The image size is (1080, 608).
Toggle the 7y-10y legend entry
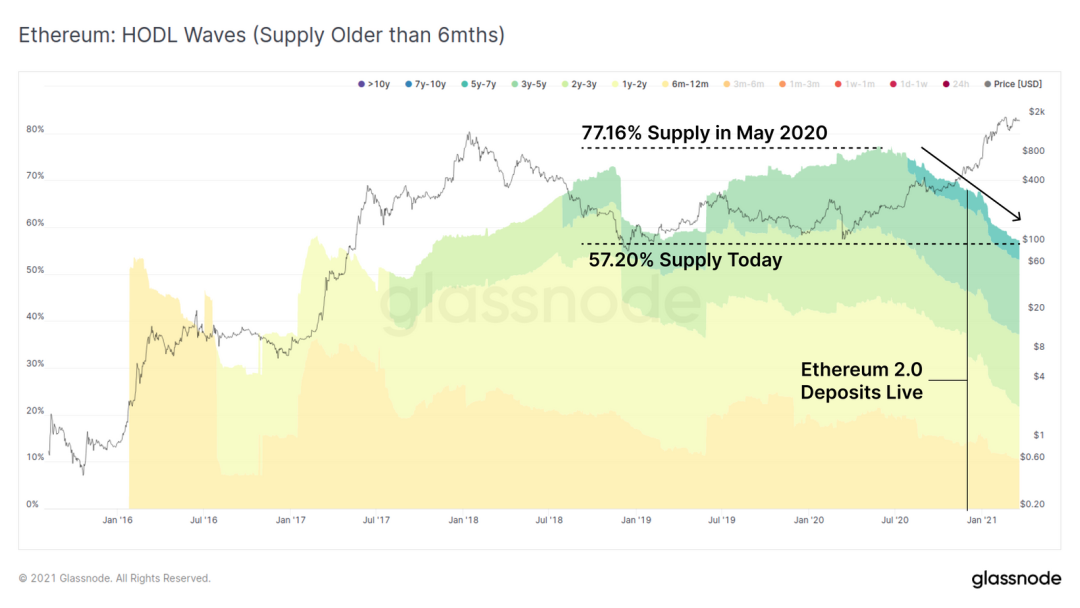[426, 84]
